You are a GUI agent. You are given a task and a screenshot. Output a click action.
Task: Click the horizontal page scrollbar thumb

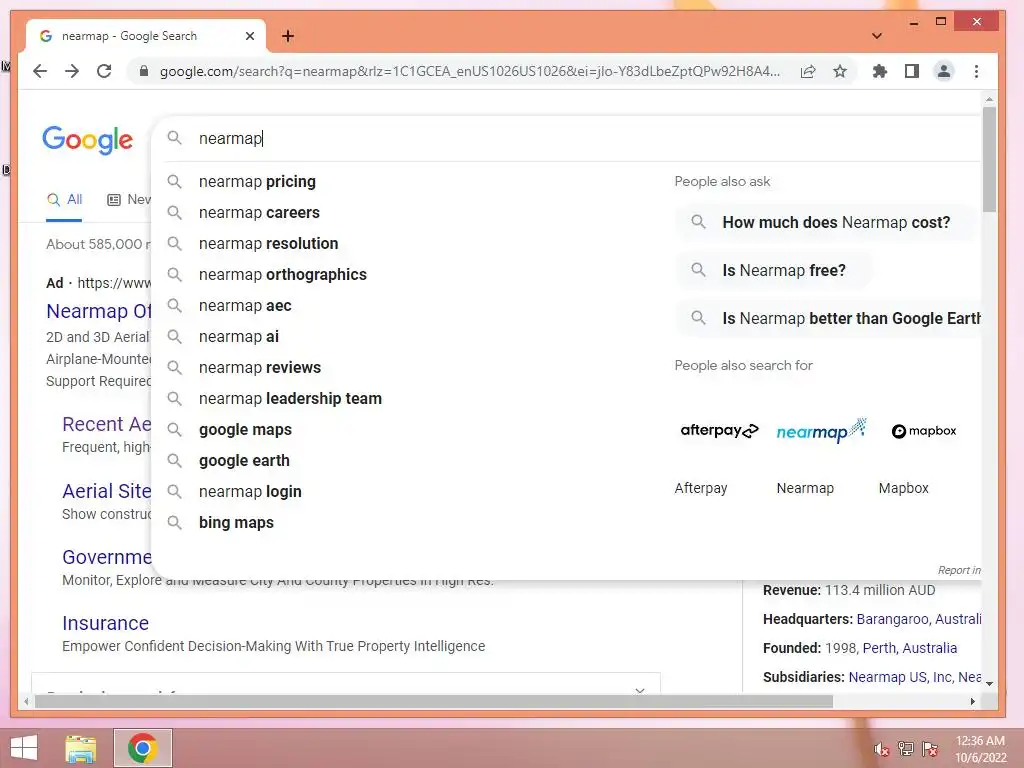click(434, 701)
